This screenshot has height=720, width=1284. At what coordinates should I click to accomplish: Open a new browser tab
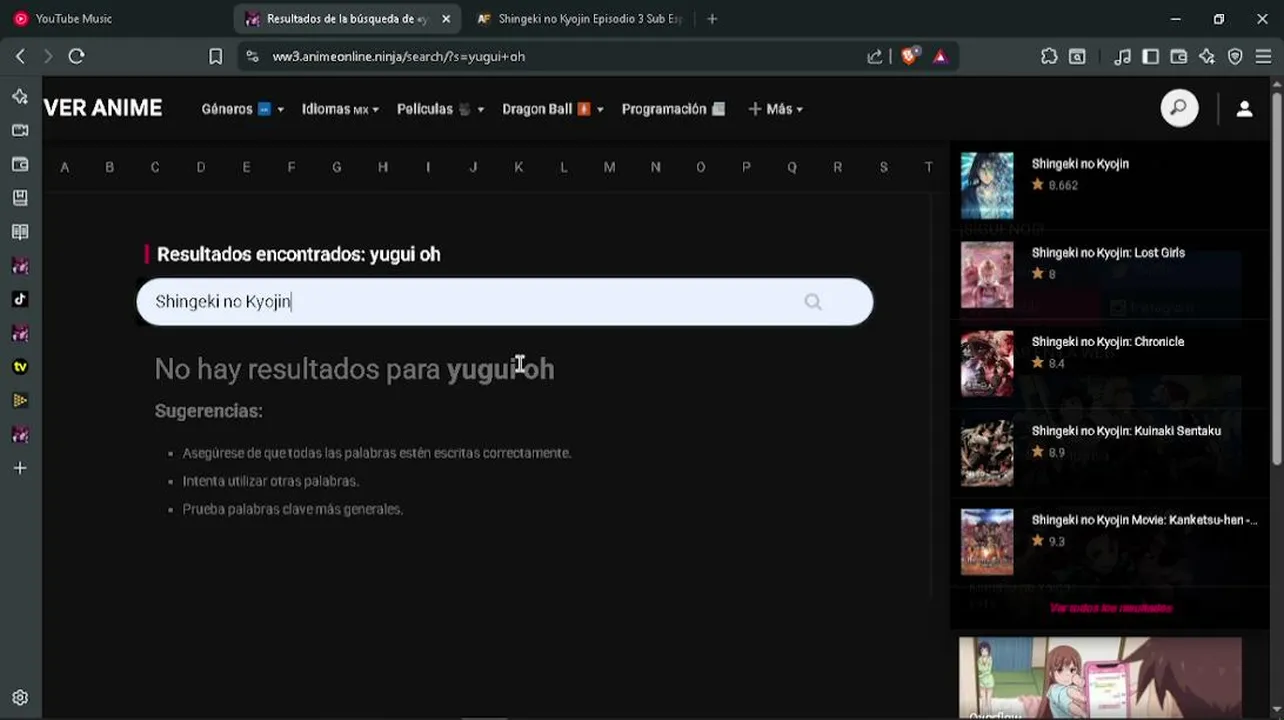tap(712, 19)
